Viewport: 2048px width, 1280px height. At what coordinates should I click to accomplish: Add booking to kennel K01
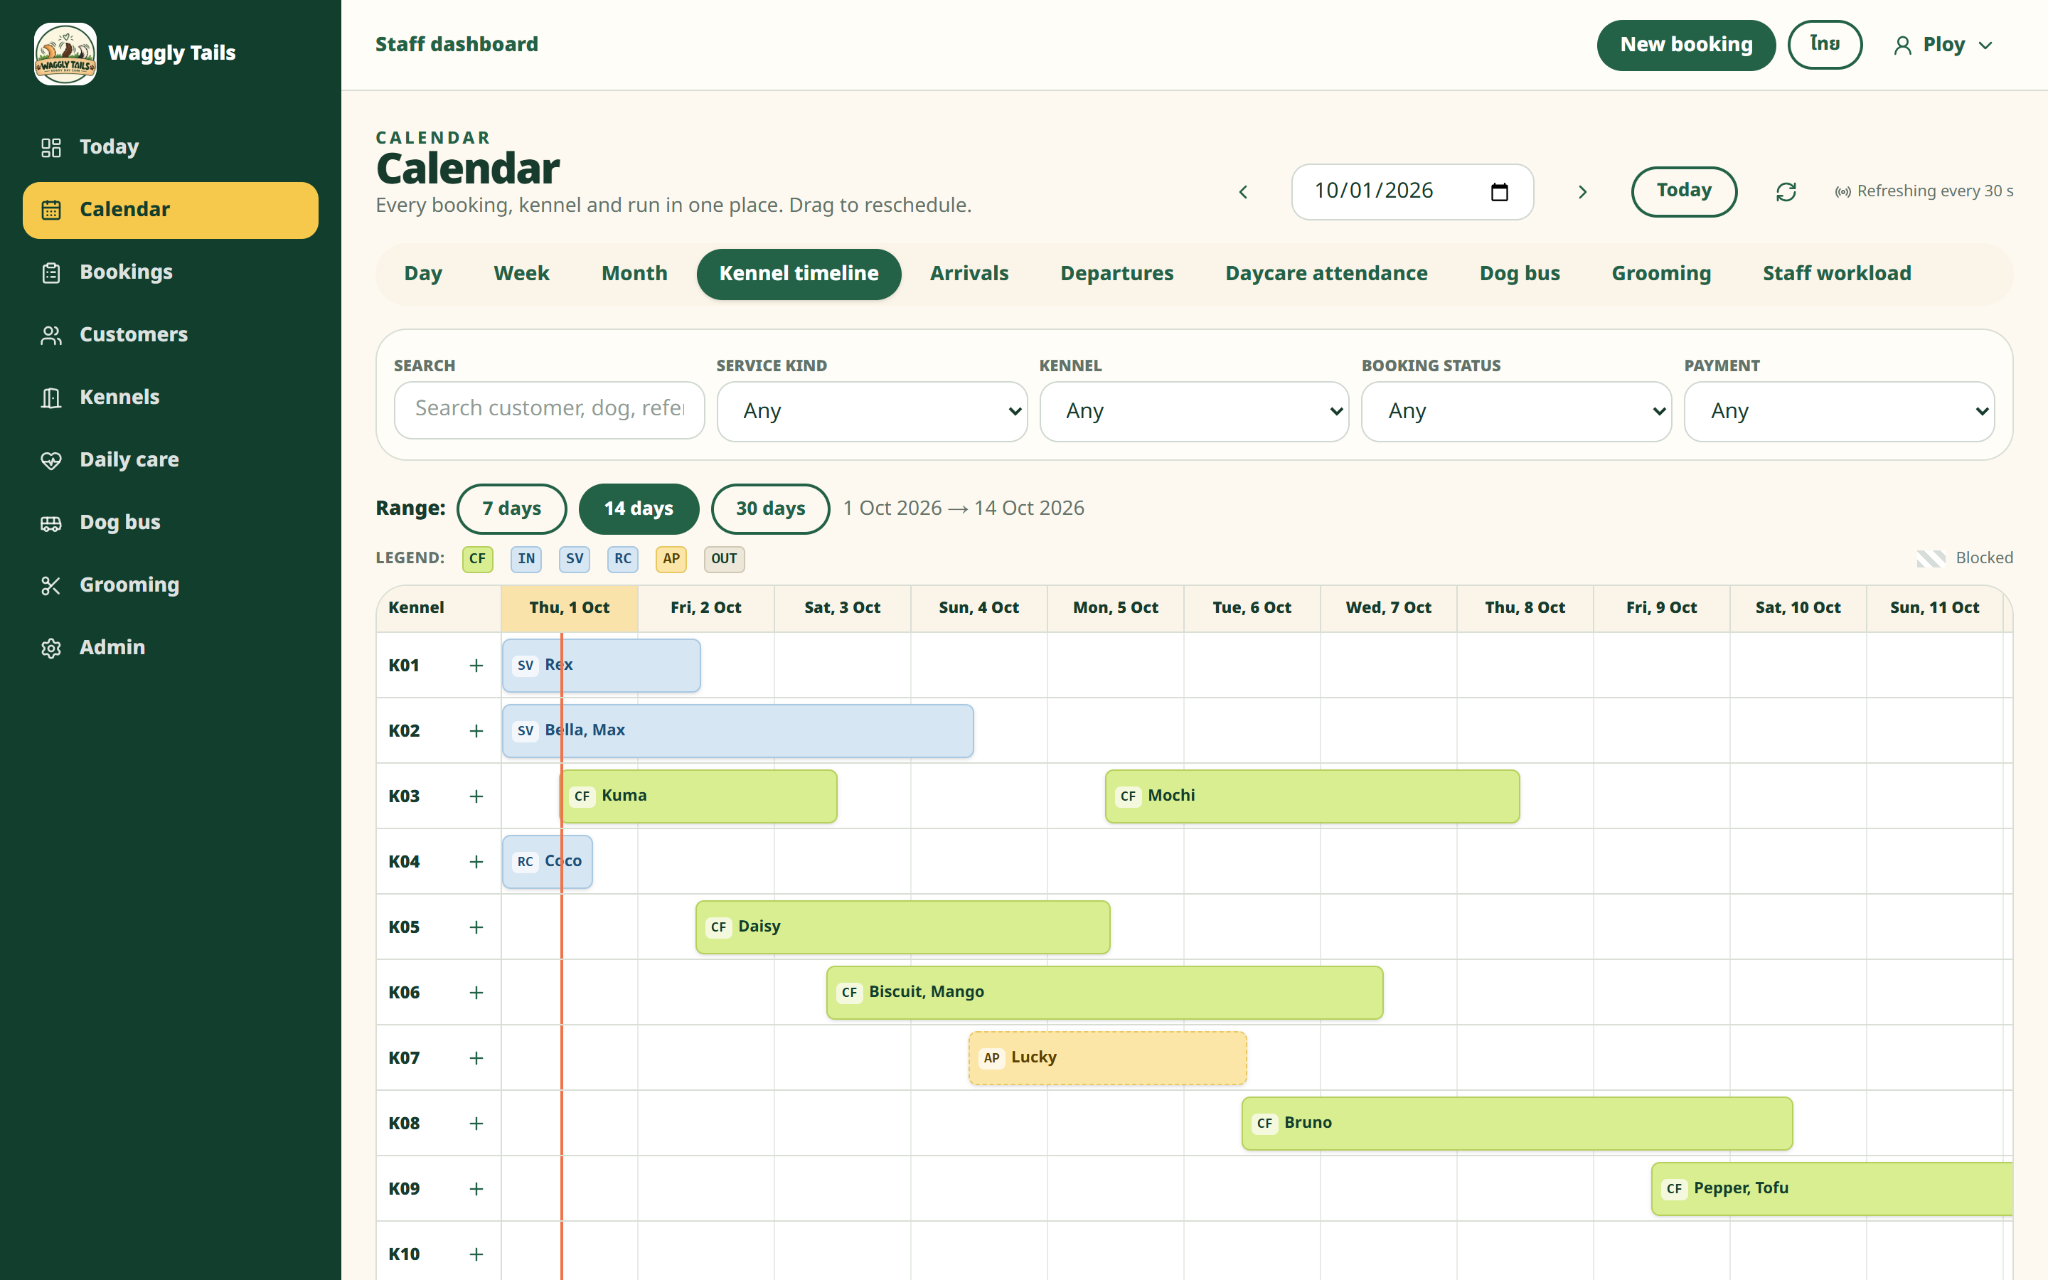pos(476,666)
